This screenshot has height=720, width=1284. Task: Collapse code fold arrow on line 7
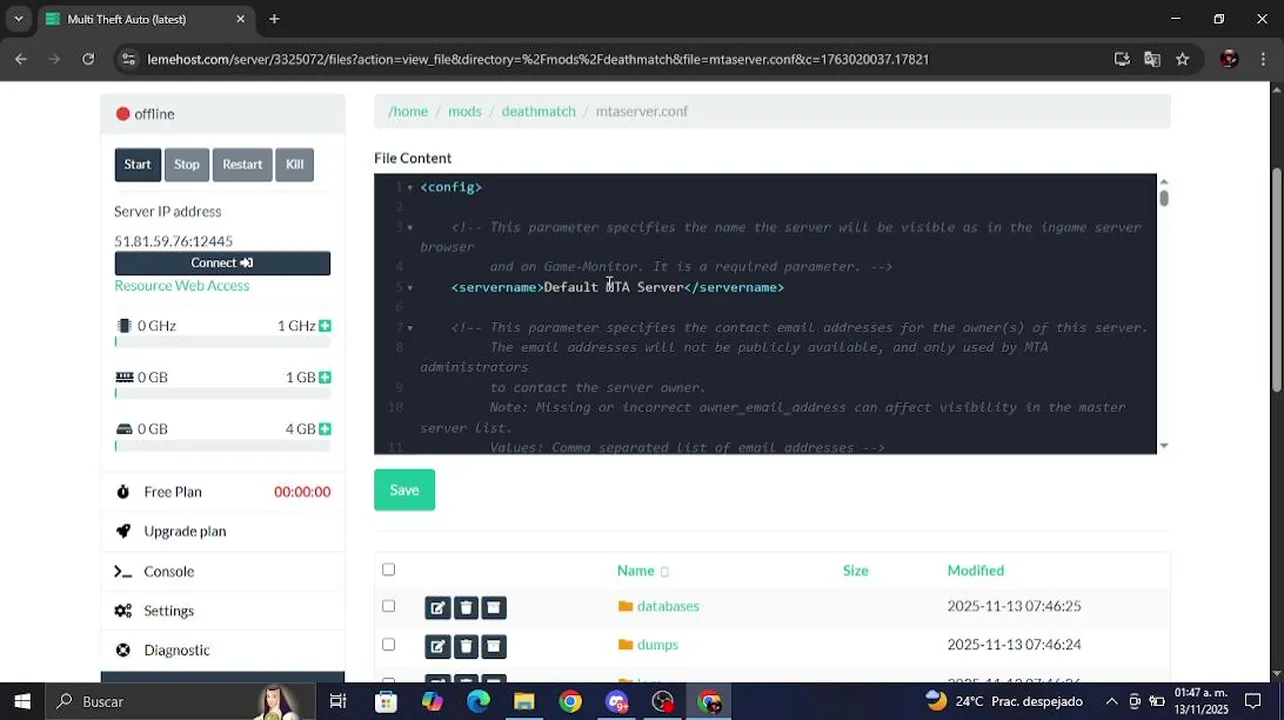click(x=410, y=328)
